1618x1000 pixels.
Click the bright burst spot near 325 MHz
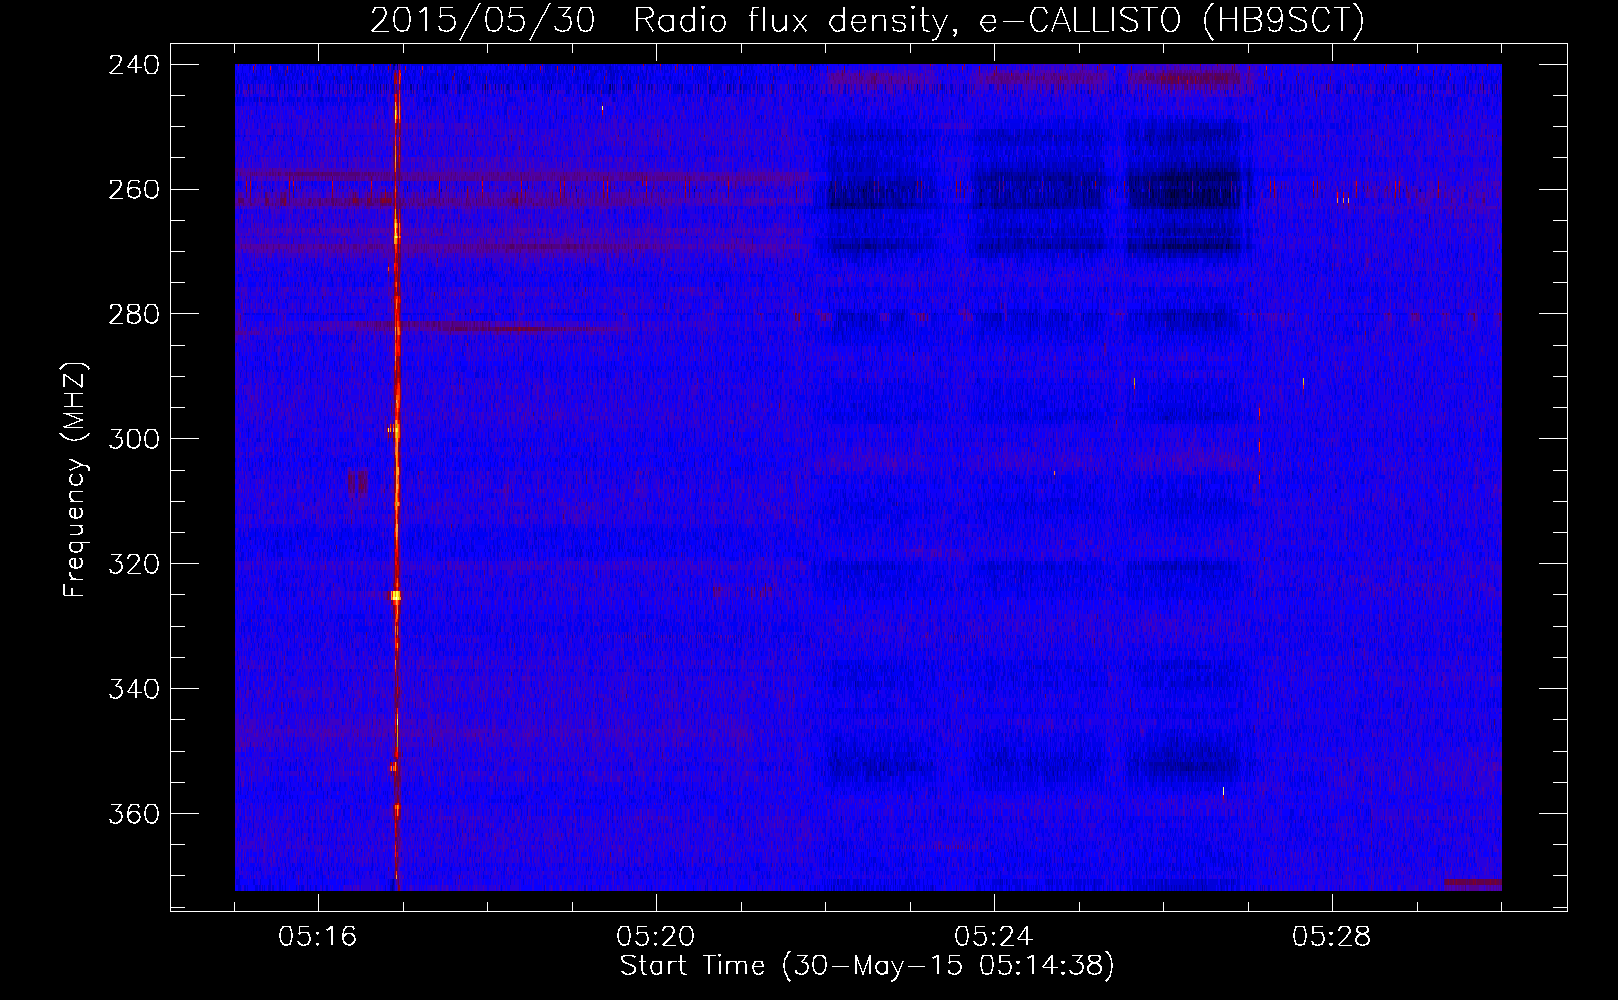click(x=395, y=595)
